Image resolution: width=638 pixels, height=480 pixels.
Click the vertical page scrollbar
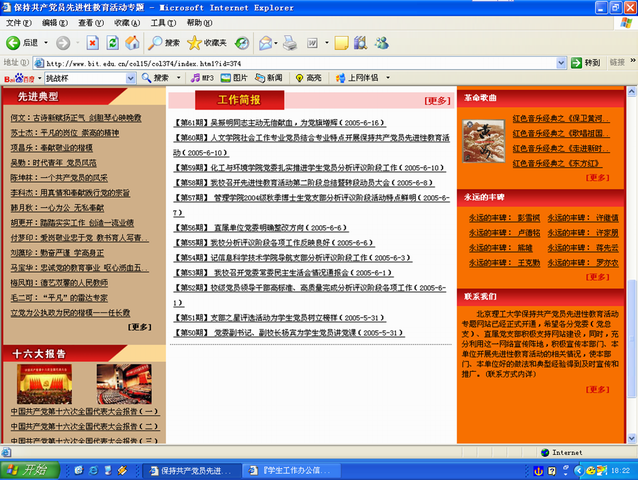[631, 250]
